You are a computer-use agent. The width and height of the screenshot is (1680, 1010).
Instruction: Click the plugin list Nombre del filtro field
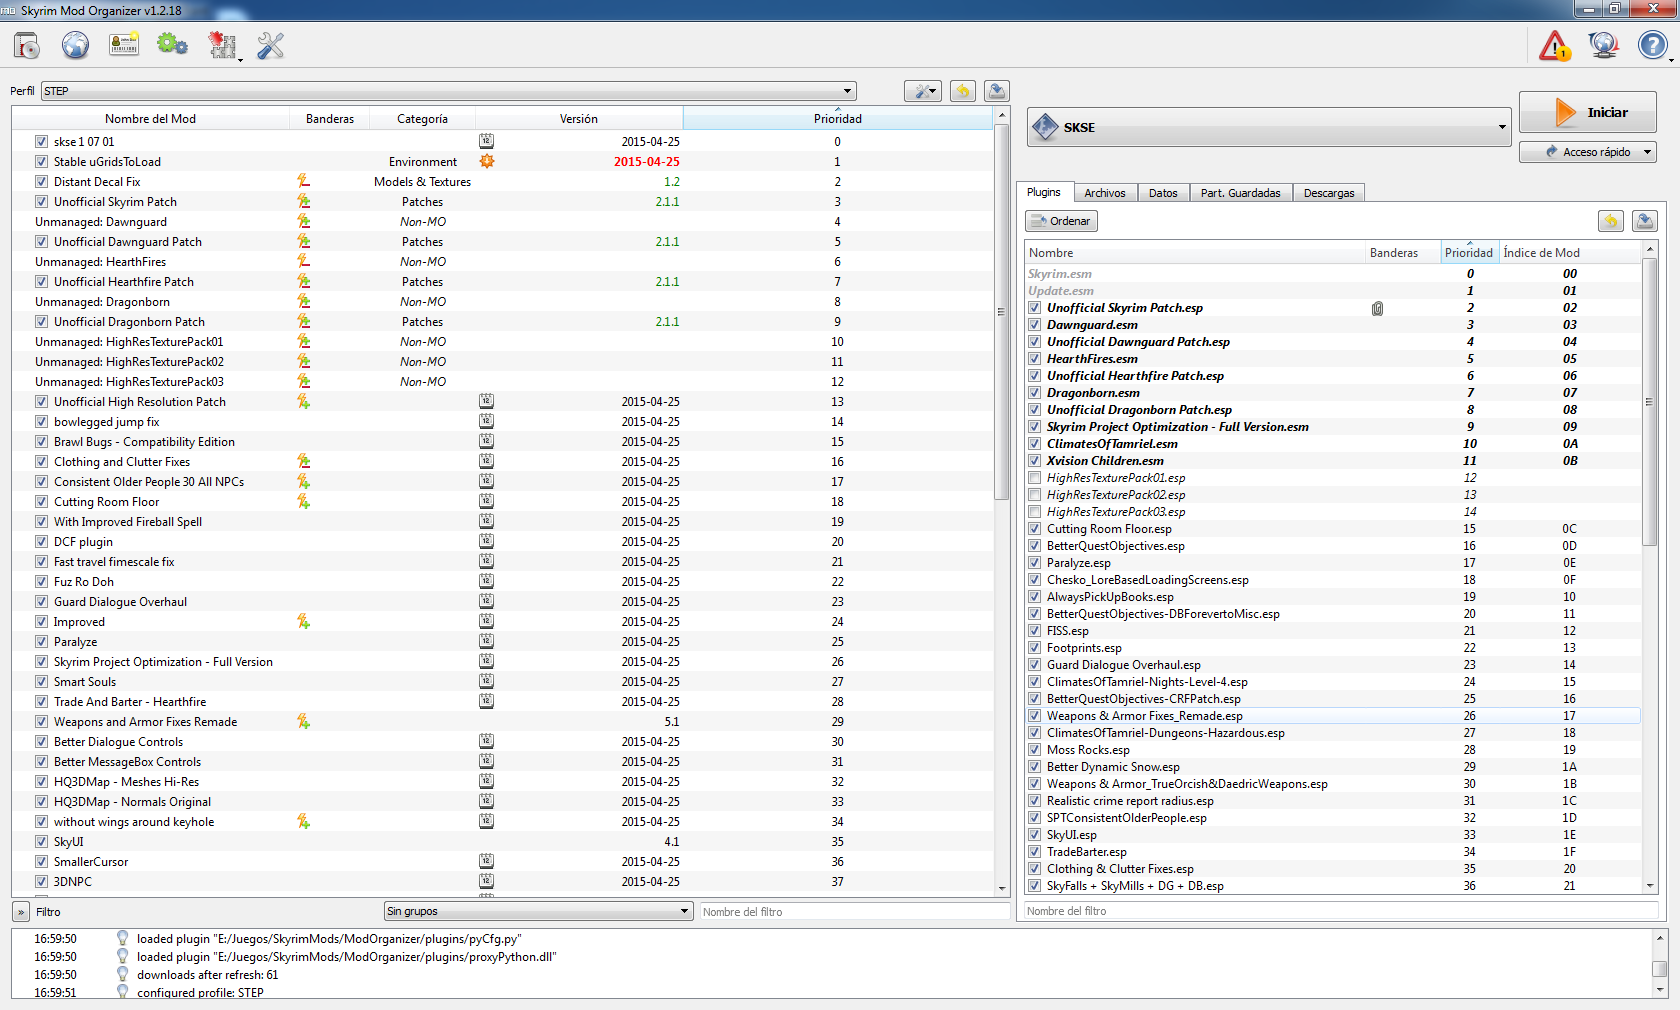1341,911
